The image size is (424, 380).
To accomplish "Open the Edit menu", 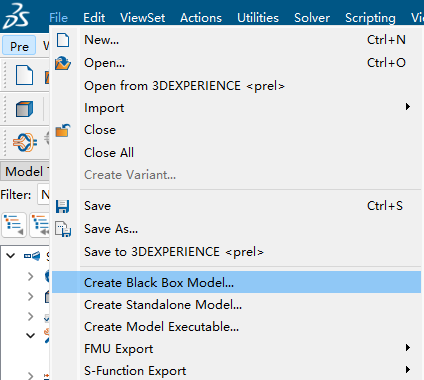I will (94, 17).
